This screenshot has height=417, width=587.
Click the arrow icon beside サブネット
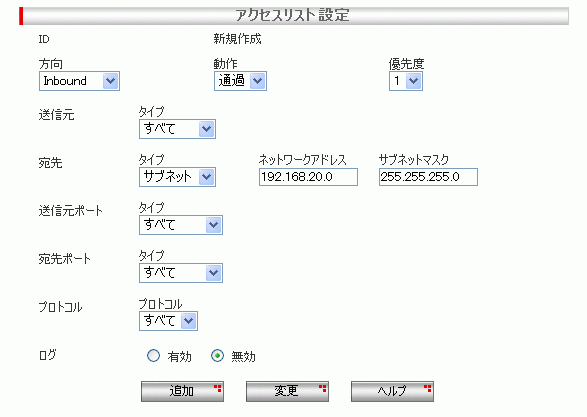pyautogui.click(x=206, y=177)
